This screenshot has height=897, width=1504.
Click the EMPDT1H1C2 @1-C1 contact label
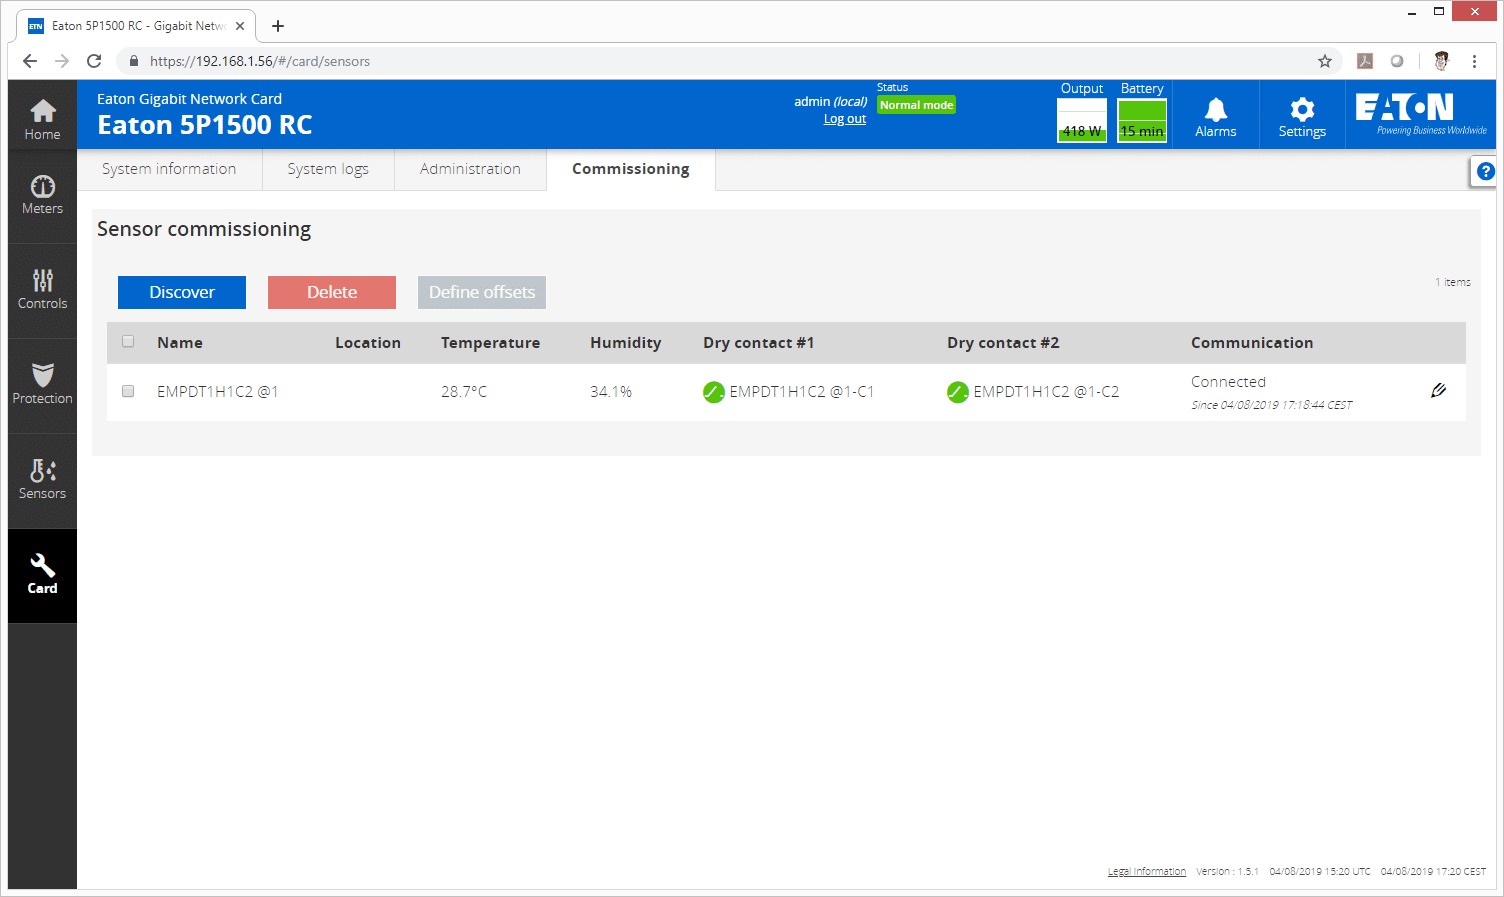[x=802, y=392]
